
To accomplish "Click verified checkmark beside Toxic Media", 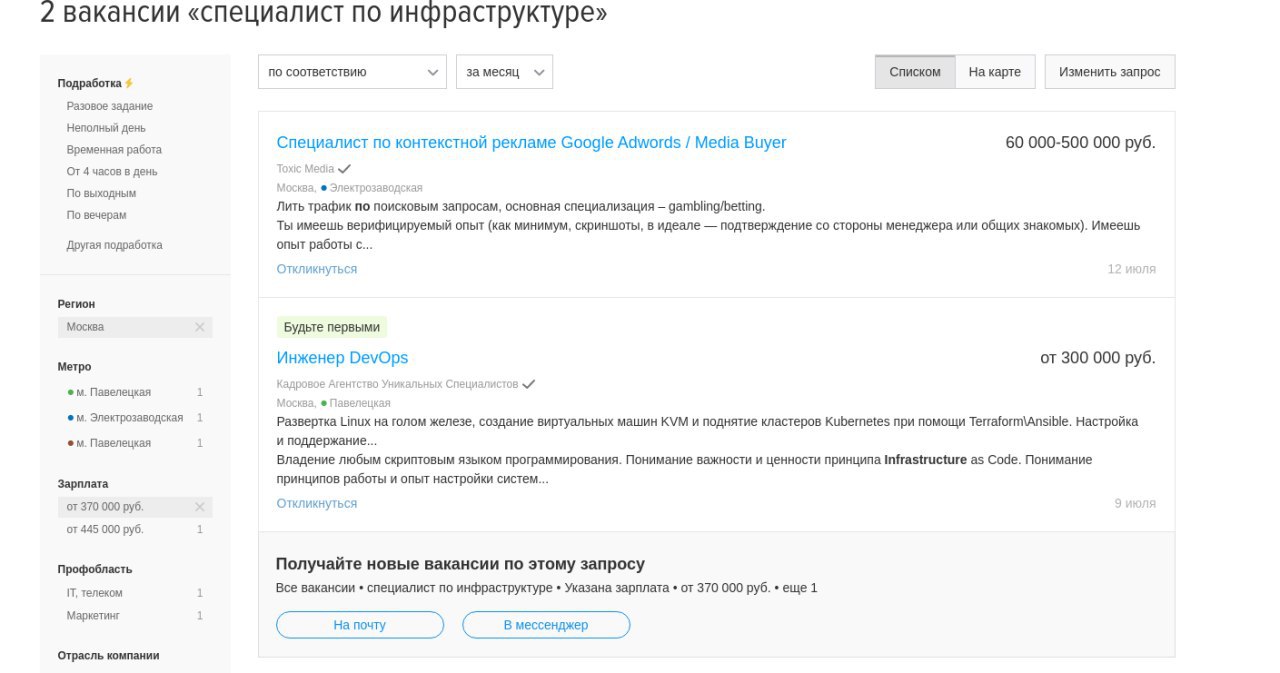I will point(345,169).
